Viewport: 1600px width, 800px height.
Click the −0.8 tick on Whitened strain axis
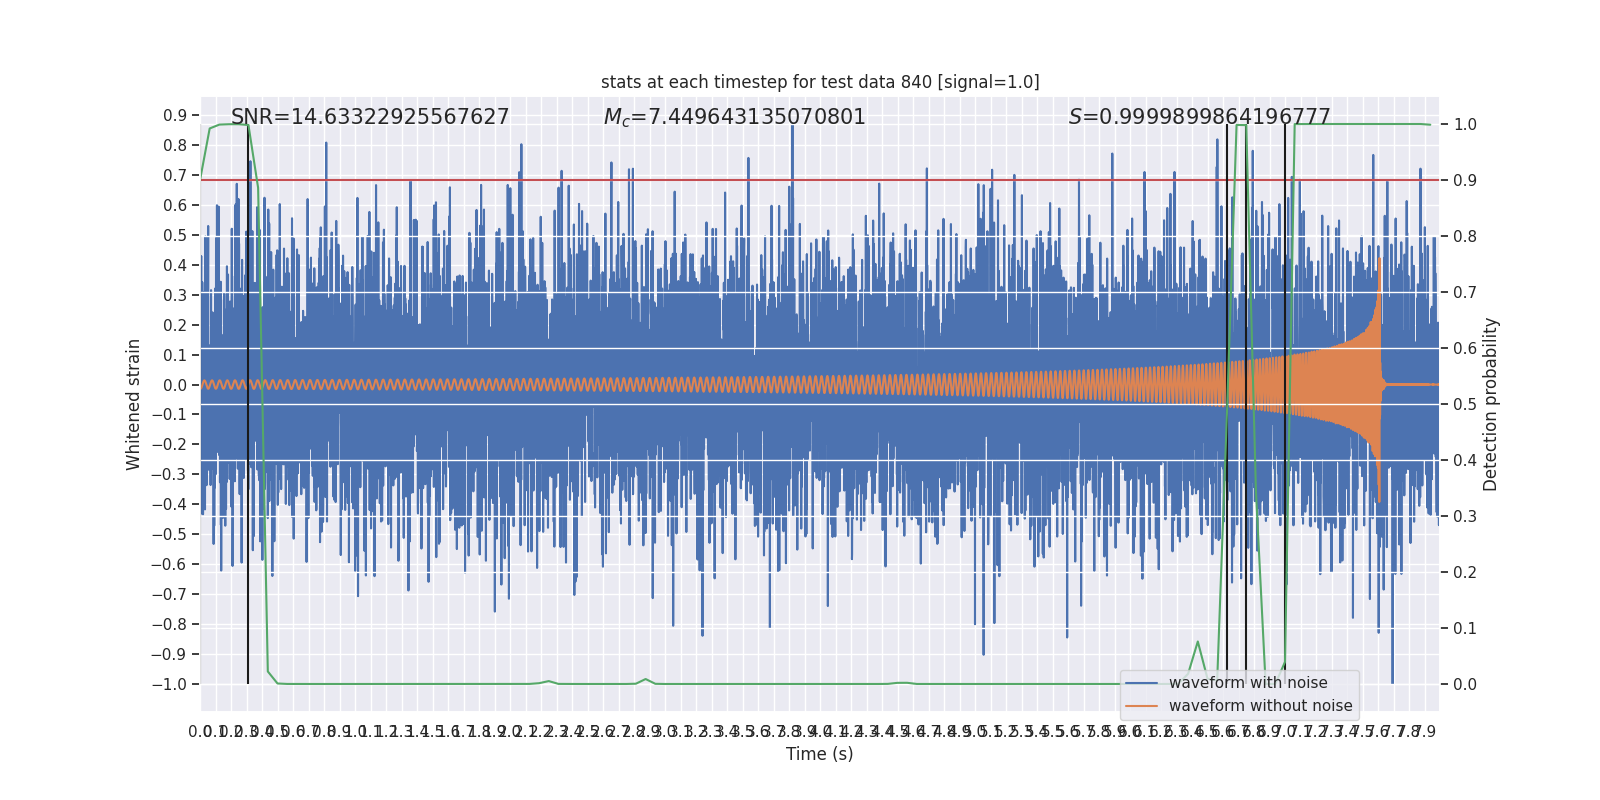(170, 624)
